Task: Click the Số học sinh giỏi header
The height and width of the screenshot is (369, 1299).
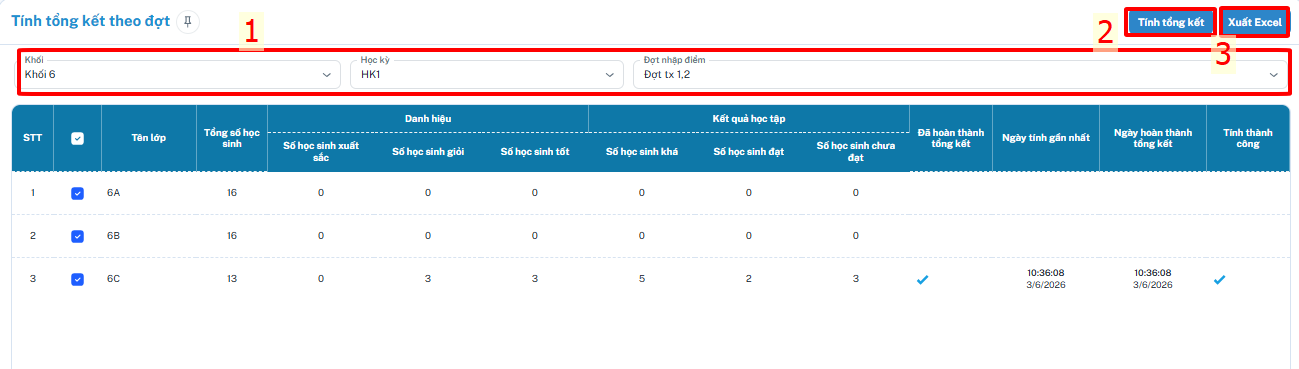Action: (428, 151)
